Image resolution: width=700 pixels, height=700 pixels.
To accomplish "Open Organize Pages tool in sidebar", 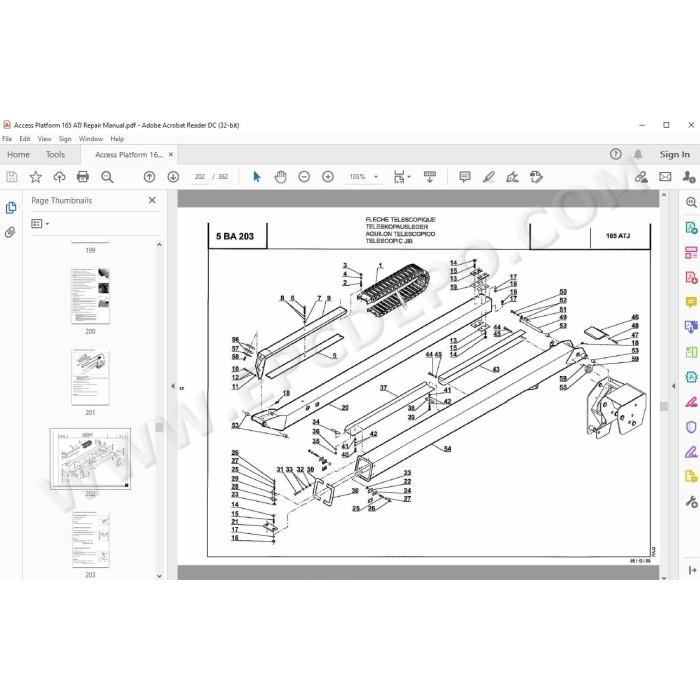I will tap(691, 252).
